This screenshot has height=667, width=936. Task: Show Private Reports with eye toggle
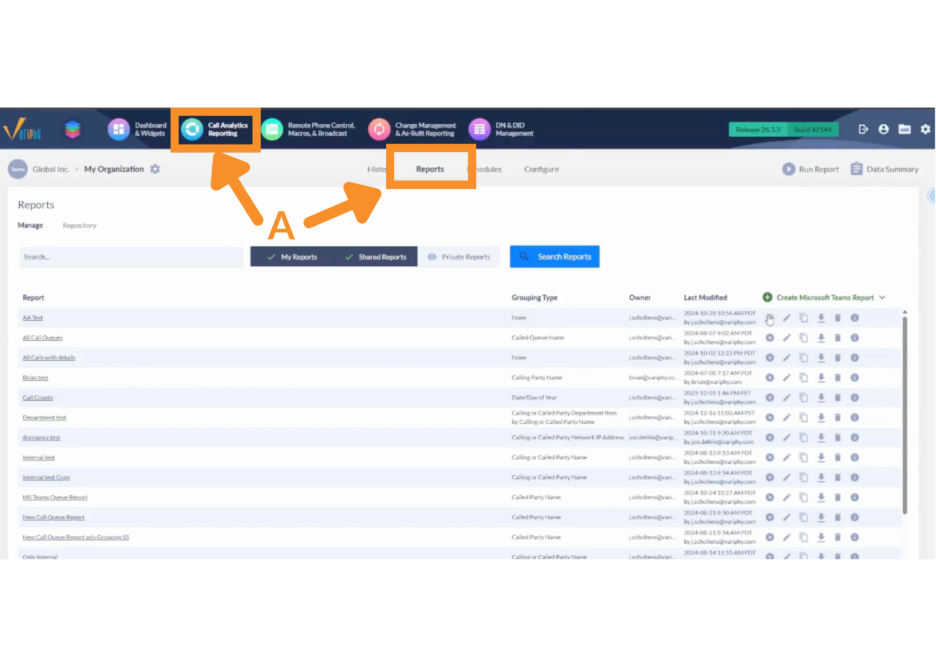point(459,257)
